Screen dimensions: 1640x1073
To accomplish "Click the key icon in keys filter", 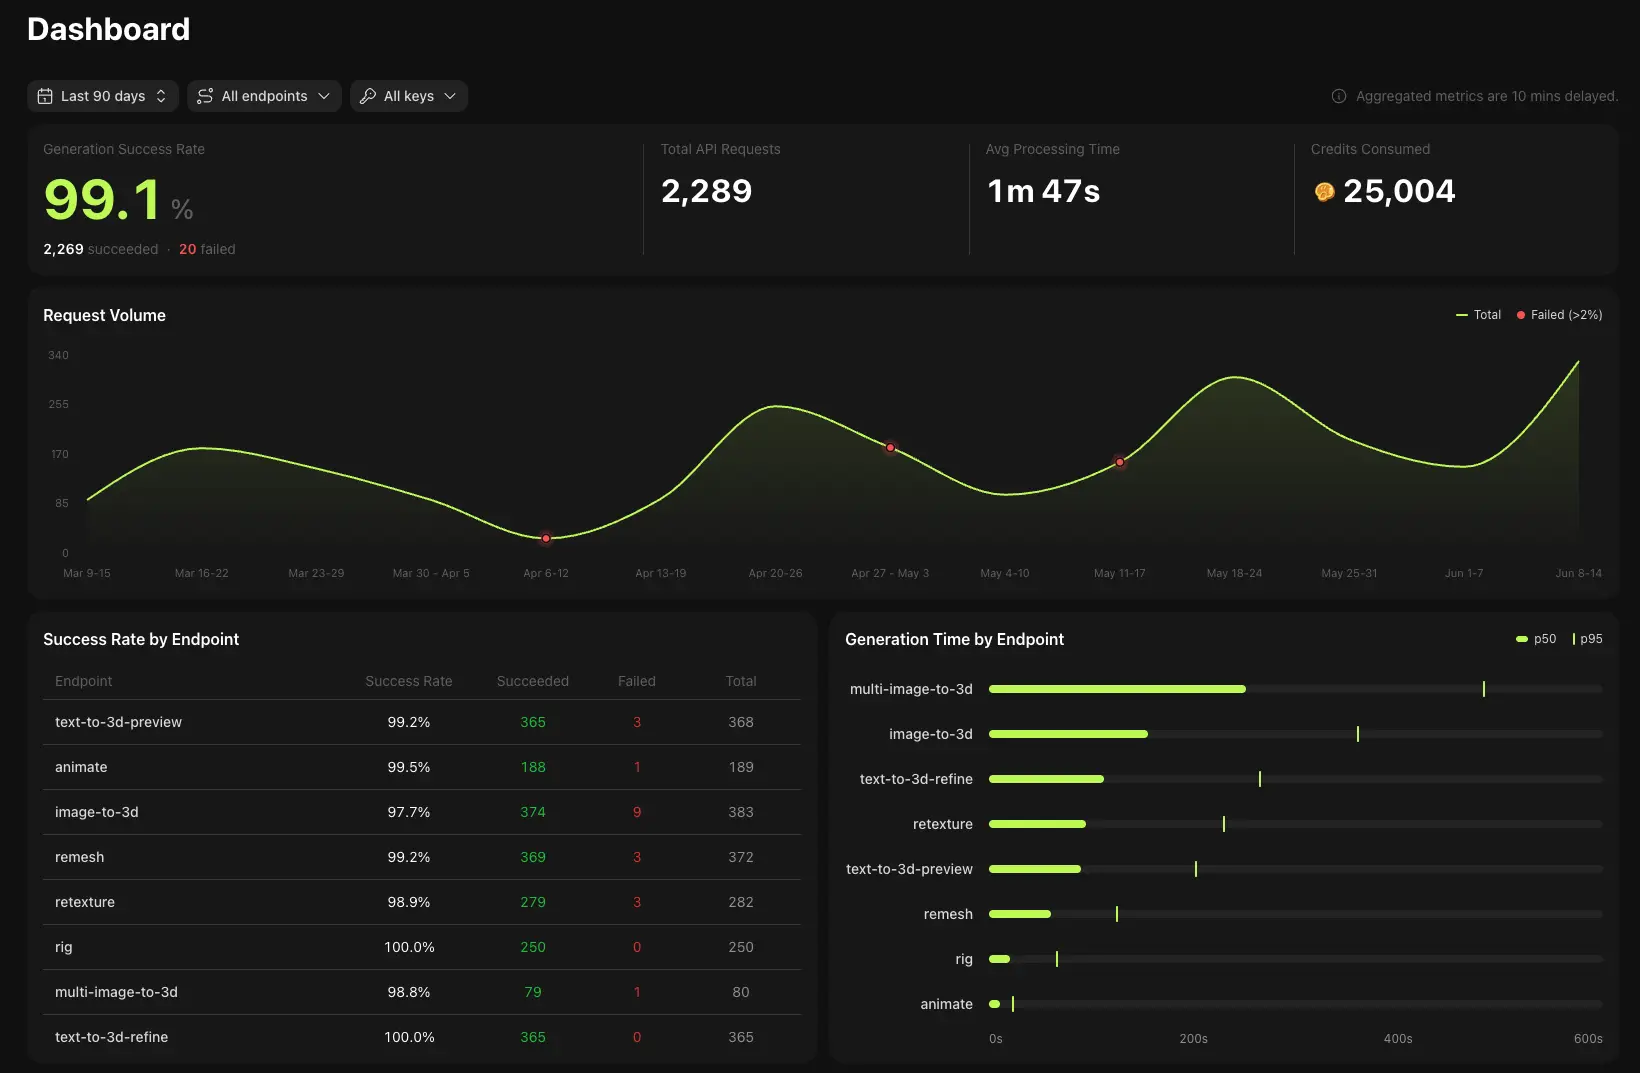I will point(368,96).
